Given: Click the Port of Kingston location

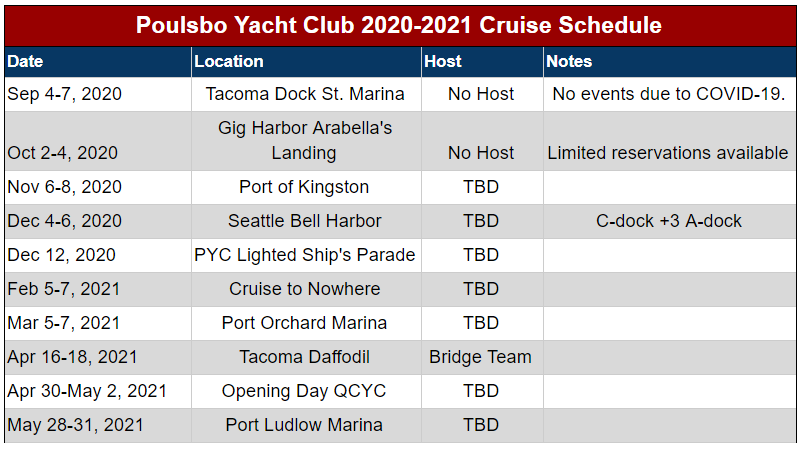Looking at the screenshot, I should 304,187.
